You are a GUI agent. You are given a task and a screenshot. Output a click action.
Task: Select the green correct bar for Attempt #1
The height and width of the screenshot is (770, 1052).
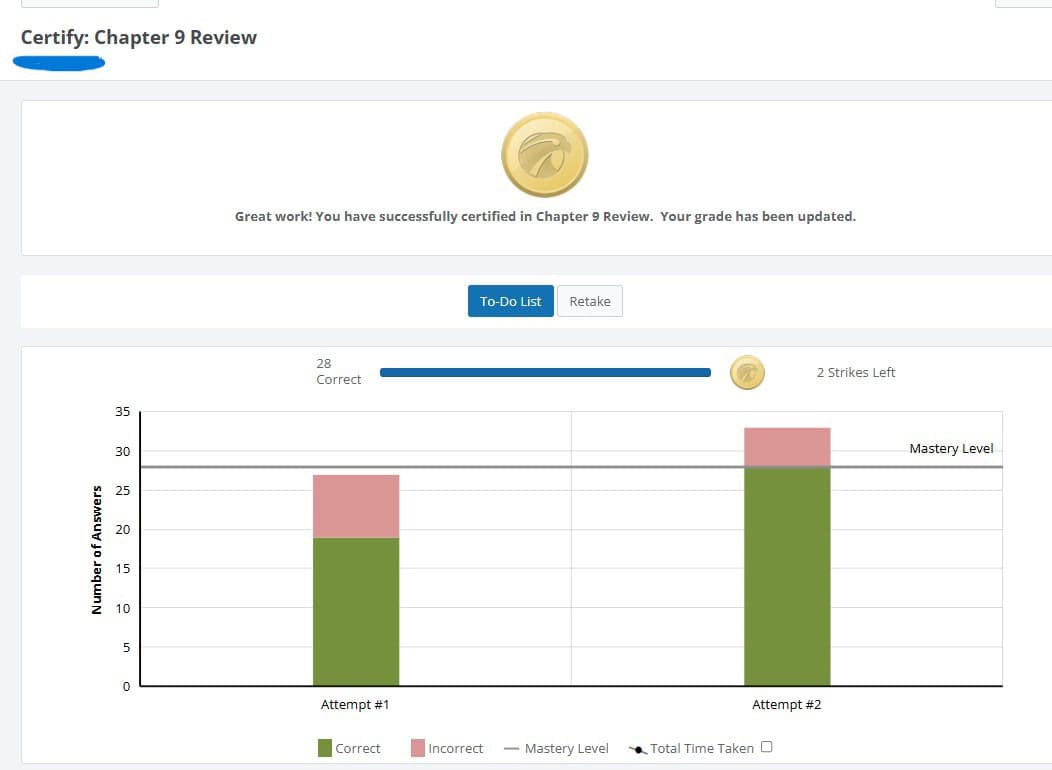356,611
